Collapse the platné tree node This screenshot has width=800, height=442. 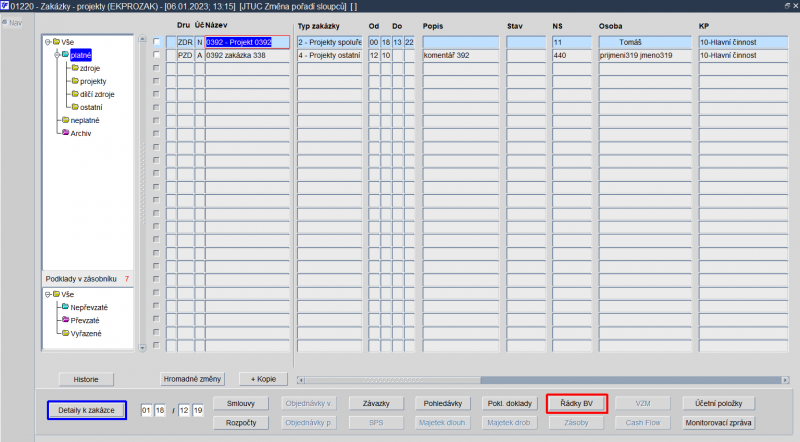[x=57, y=55]
